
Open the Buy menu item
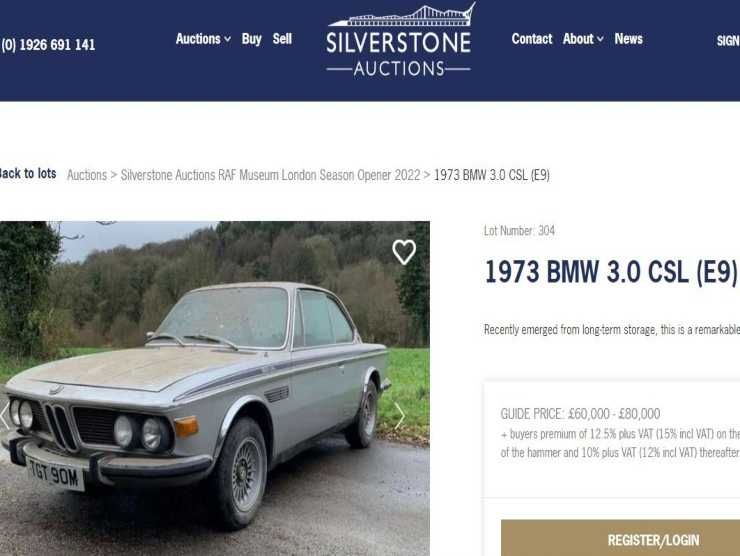click(252, 39)
